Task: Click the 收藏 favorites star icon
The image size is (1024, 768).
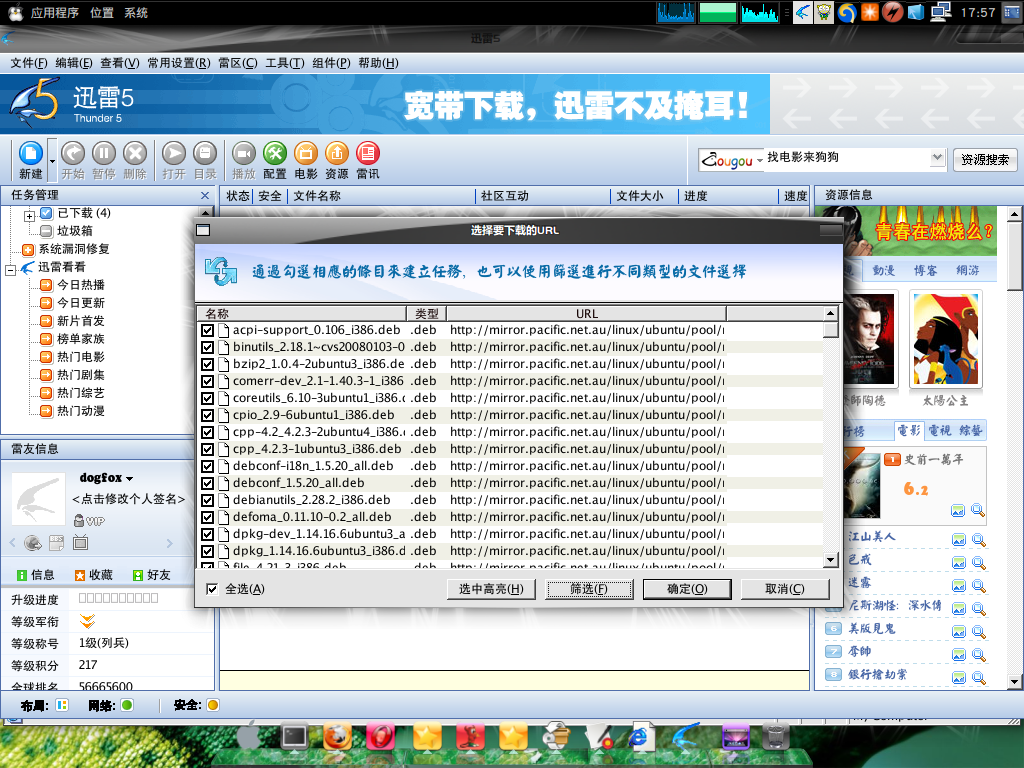Action: click(x=80, y=575)
